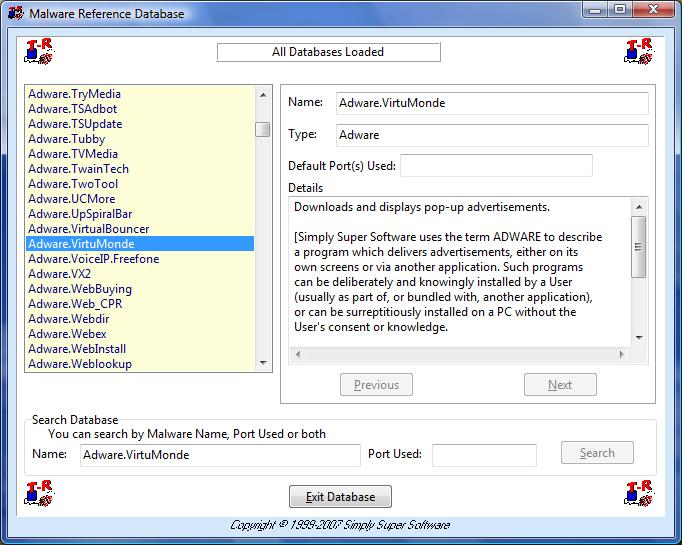Select Adware.TwoTool in the list
Image resolution: width=682 pixels, height=545 pixels.
point(140,184)
